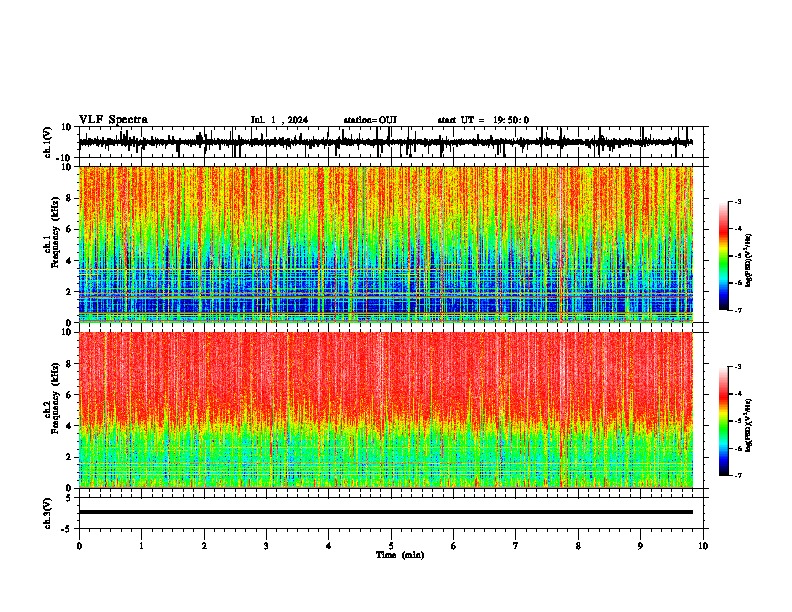Click the 7 tick label on time axis
This screenshot has width=792, height=612.
click(x=516, y=546)
